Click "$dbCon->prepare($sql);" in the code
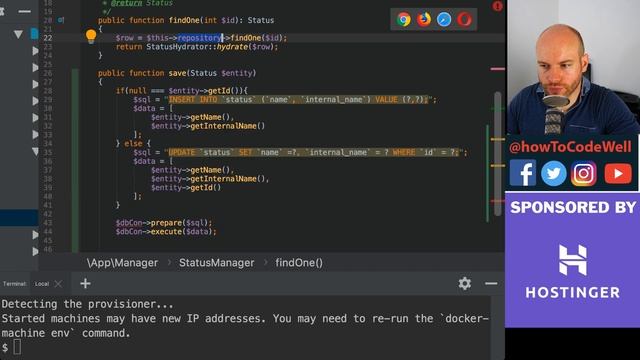This screenshot has width=640, height=360. 164,223
